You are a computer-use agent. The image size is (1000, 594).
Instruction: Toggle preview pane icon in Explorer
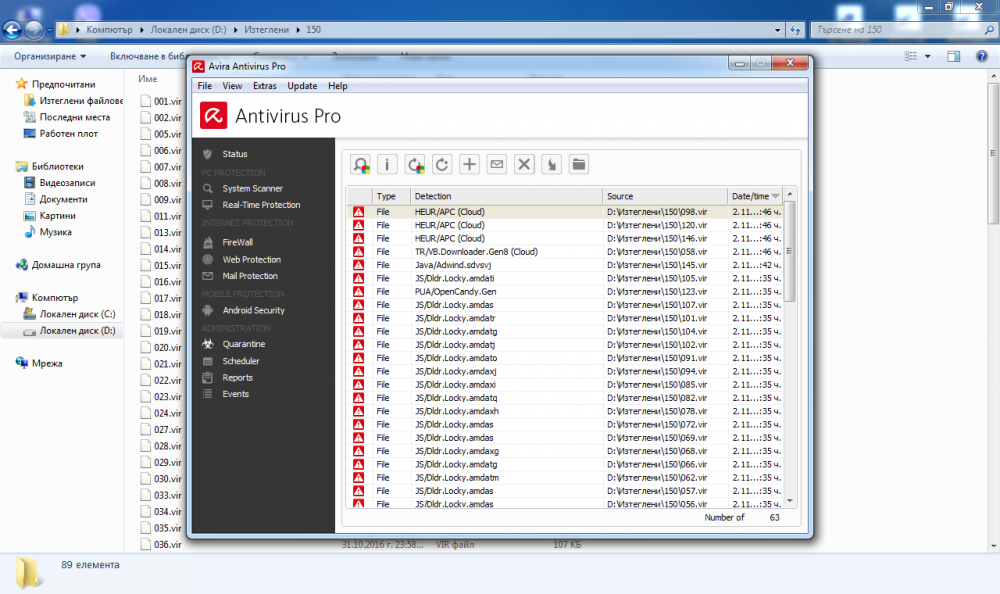pyautogui.click(x=953, y=56)
